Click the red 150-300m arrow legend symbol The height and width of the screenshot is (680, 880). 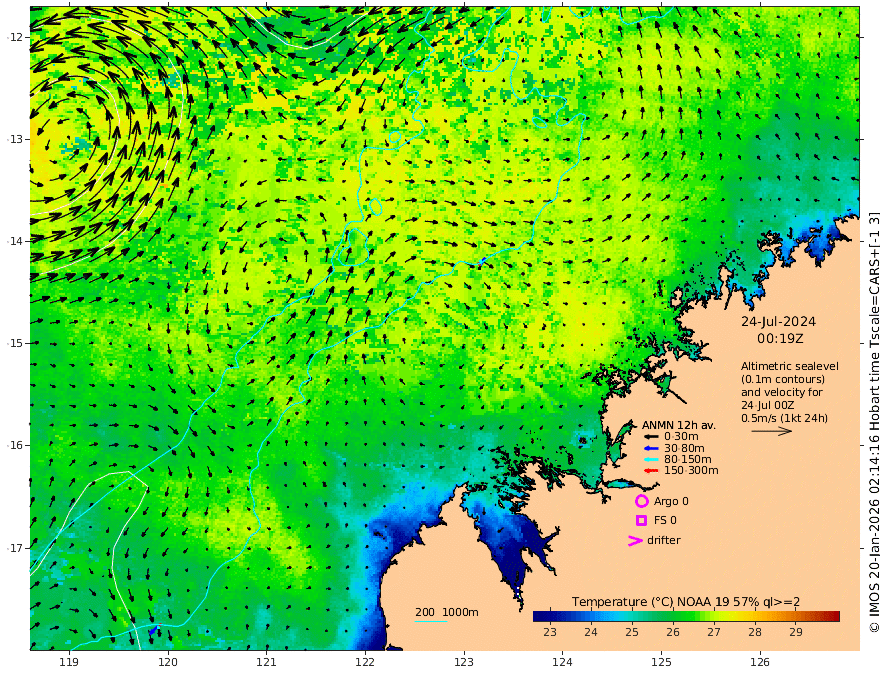coord(651,471)
